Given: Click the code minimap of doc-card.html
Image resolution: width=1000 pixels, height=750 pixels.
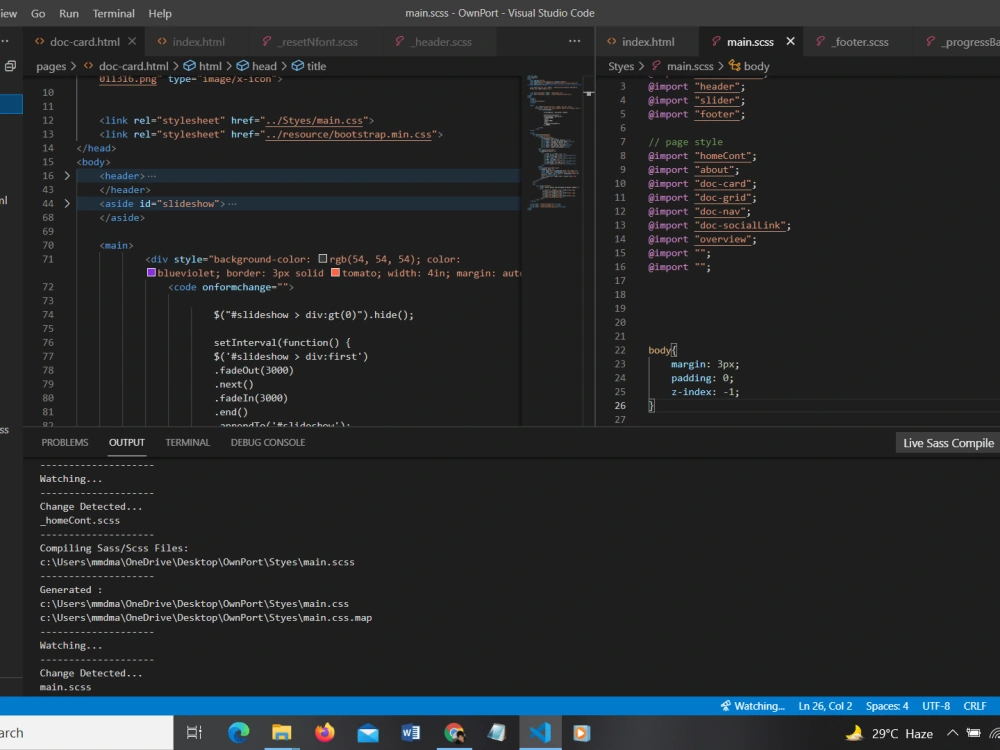Looking at the screenshot, I should coord(553,143).
